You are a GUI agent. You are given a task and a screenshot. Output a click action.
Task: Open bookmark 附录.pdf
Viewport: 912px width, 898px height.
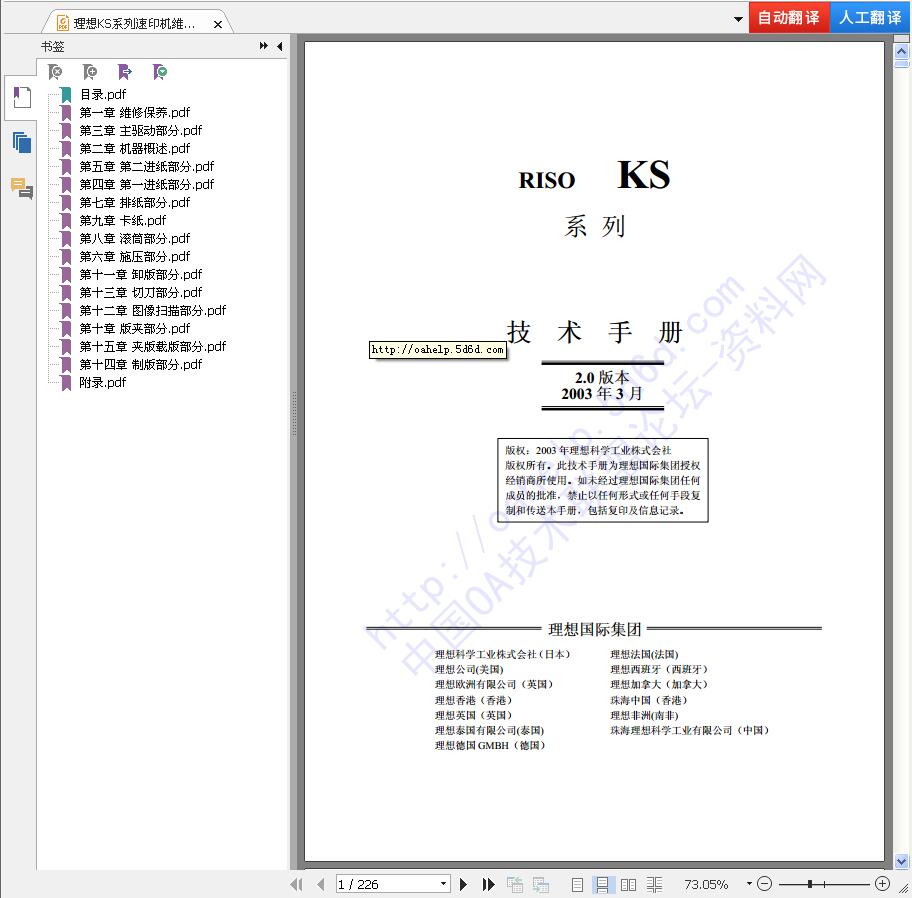tap(102, 383)
